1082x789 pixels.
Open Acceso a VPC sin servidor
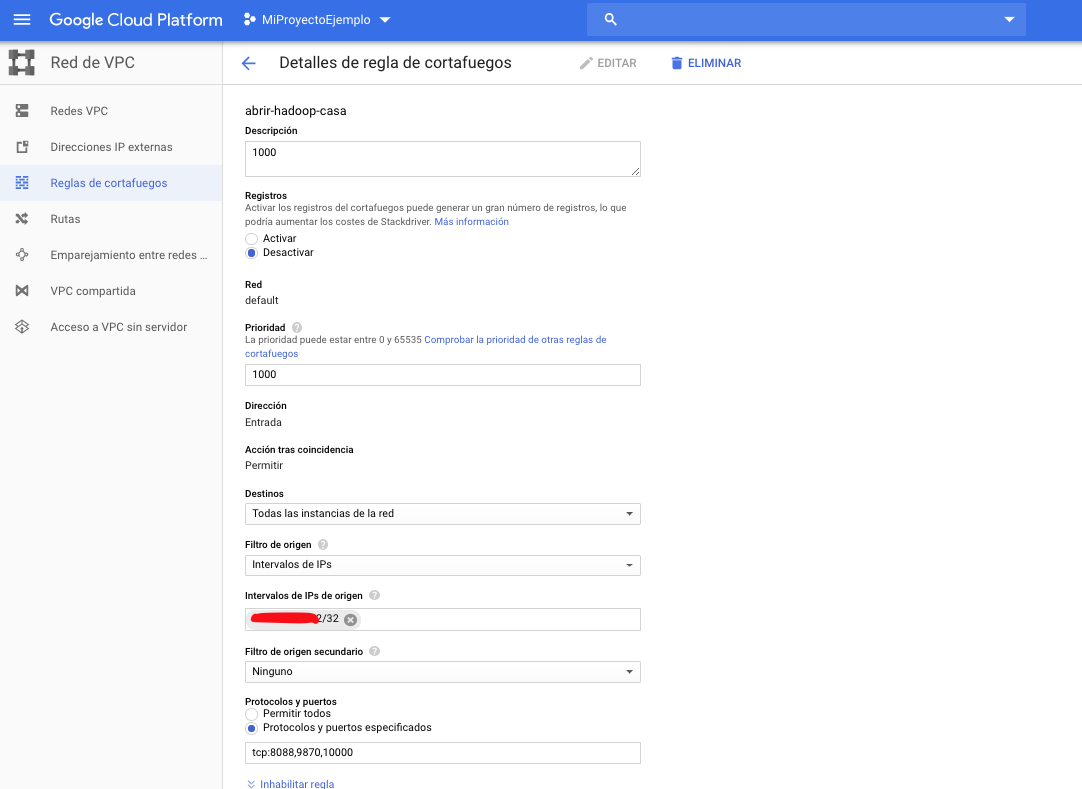pos(111,327)
